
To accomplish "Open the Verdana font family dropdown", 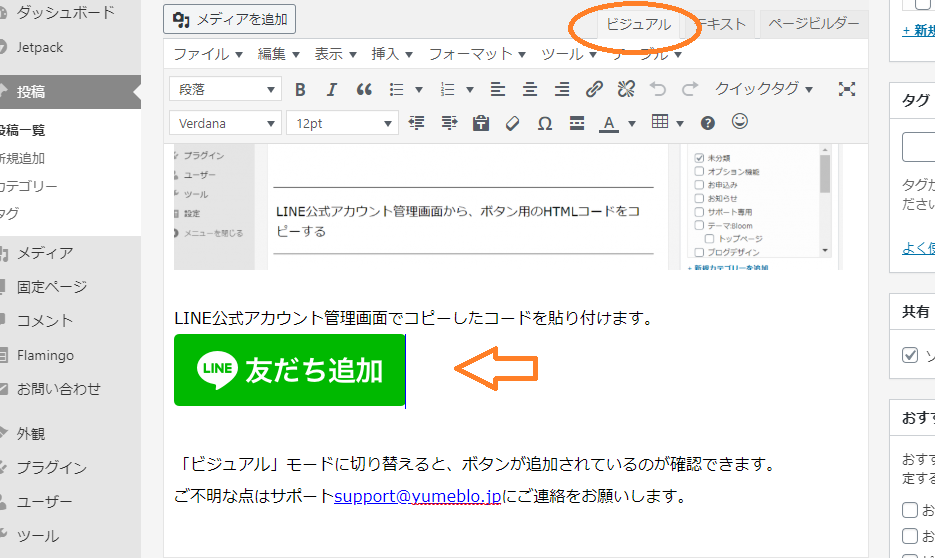I will (x=225, y=123).
